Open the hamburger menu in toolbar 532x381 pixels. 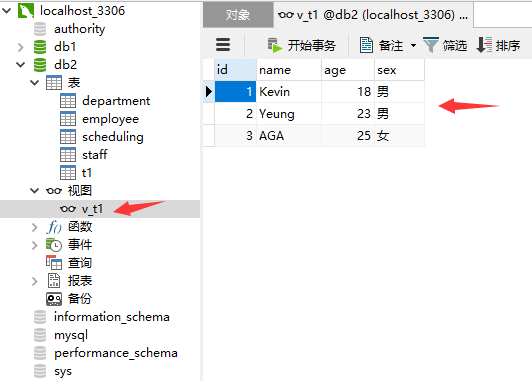(223, 45)
